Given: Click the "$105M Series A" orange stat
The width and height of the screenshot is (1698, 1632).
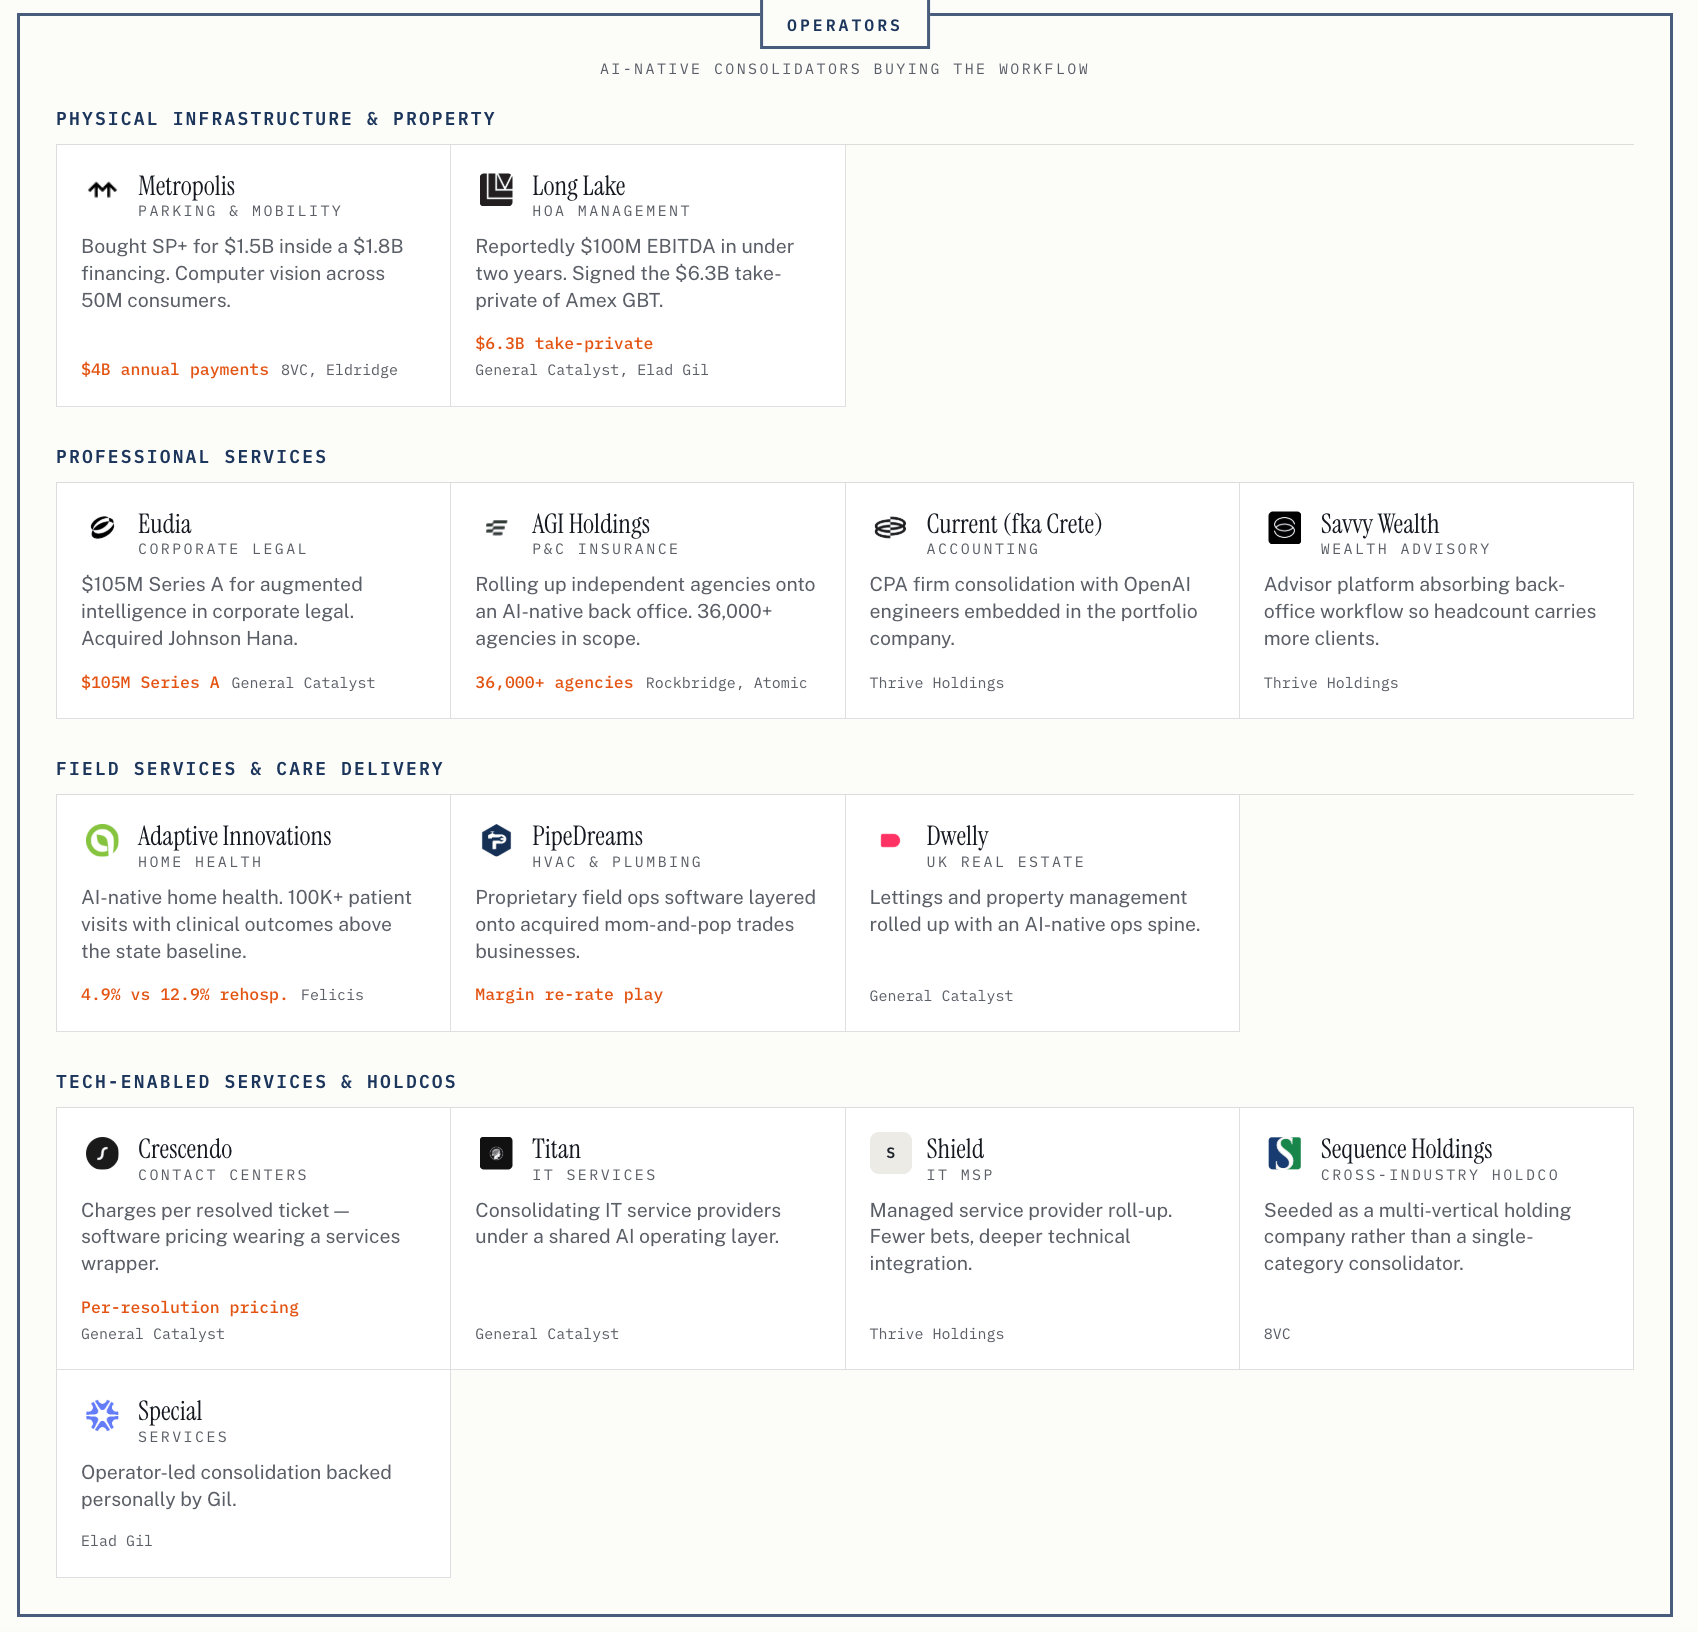Looking at the screenshot, I should click(150, 683).
